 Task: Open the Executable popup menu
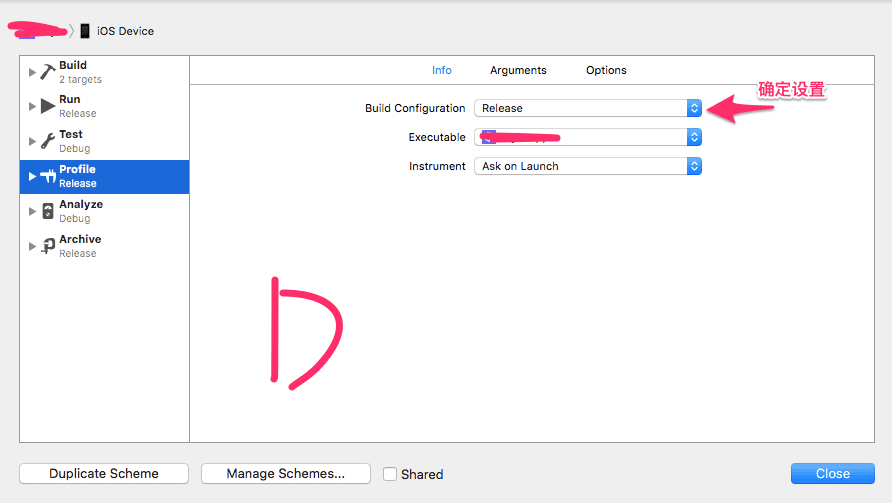[588, 137]
